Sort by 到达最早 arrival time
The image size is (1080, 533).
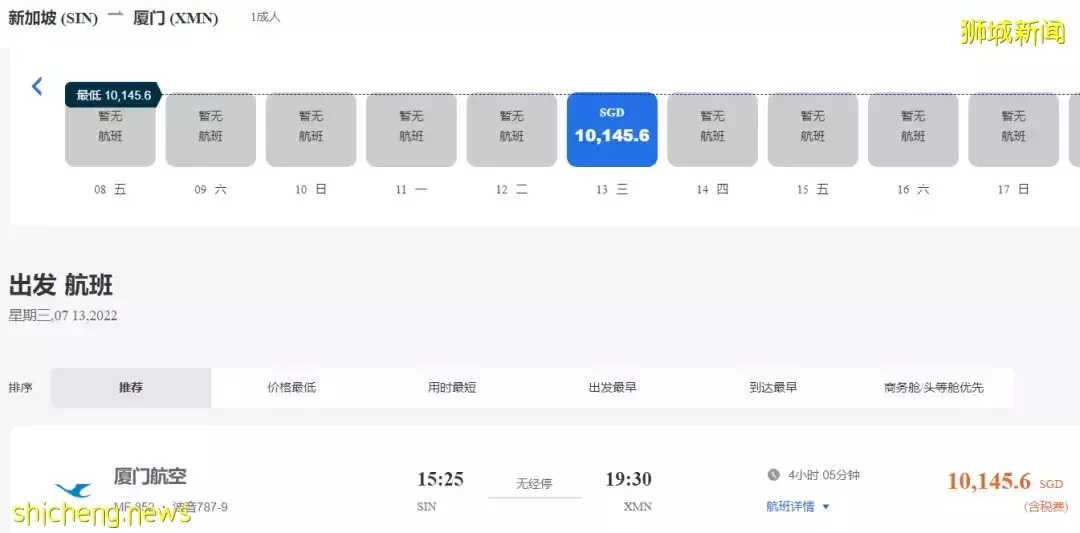(x=773, y=388)
